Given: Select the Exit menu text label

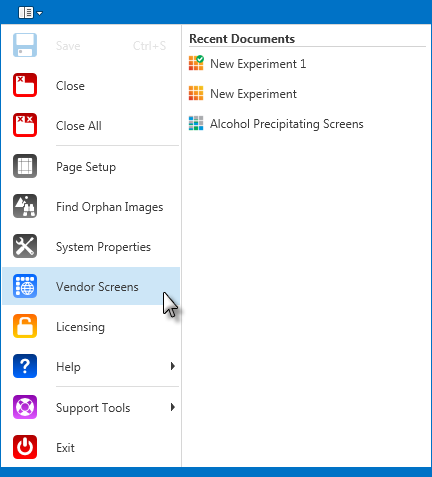Looking at the screenshot, I should tap(65, 448).
